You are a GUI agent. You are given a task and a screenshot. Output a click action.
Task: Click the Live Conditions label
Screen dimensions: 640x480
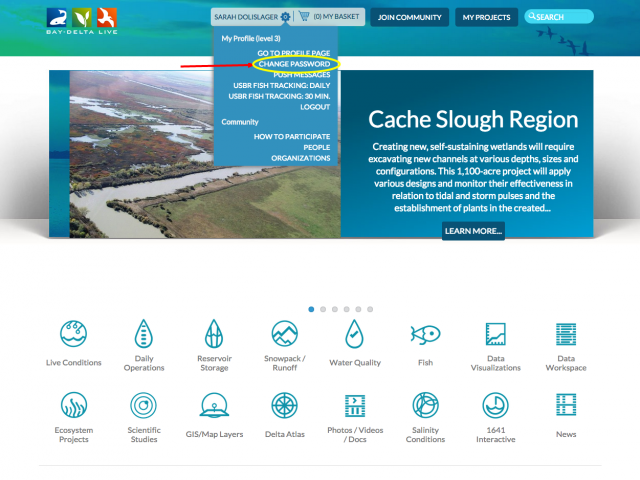pyautogui.click(x=73, y=362)
